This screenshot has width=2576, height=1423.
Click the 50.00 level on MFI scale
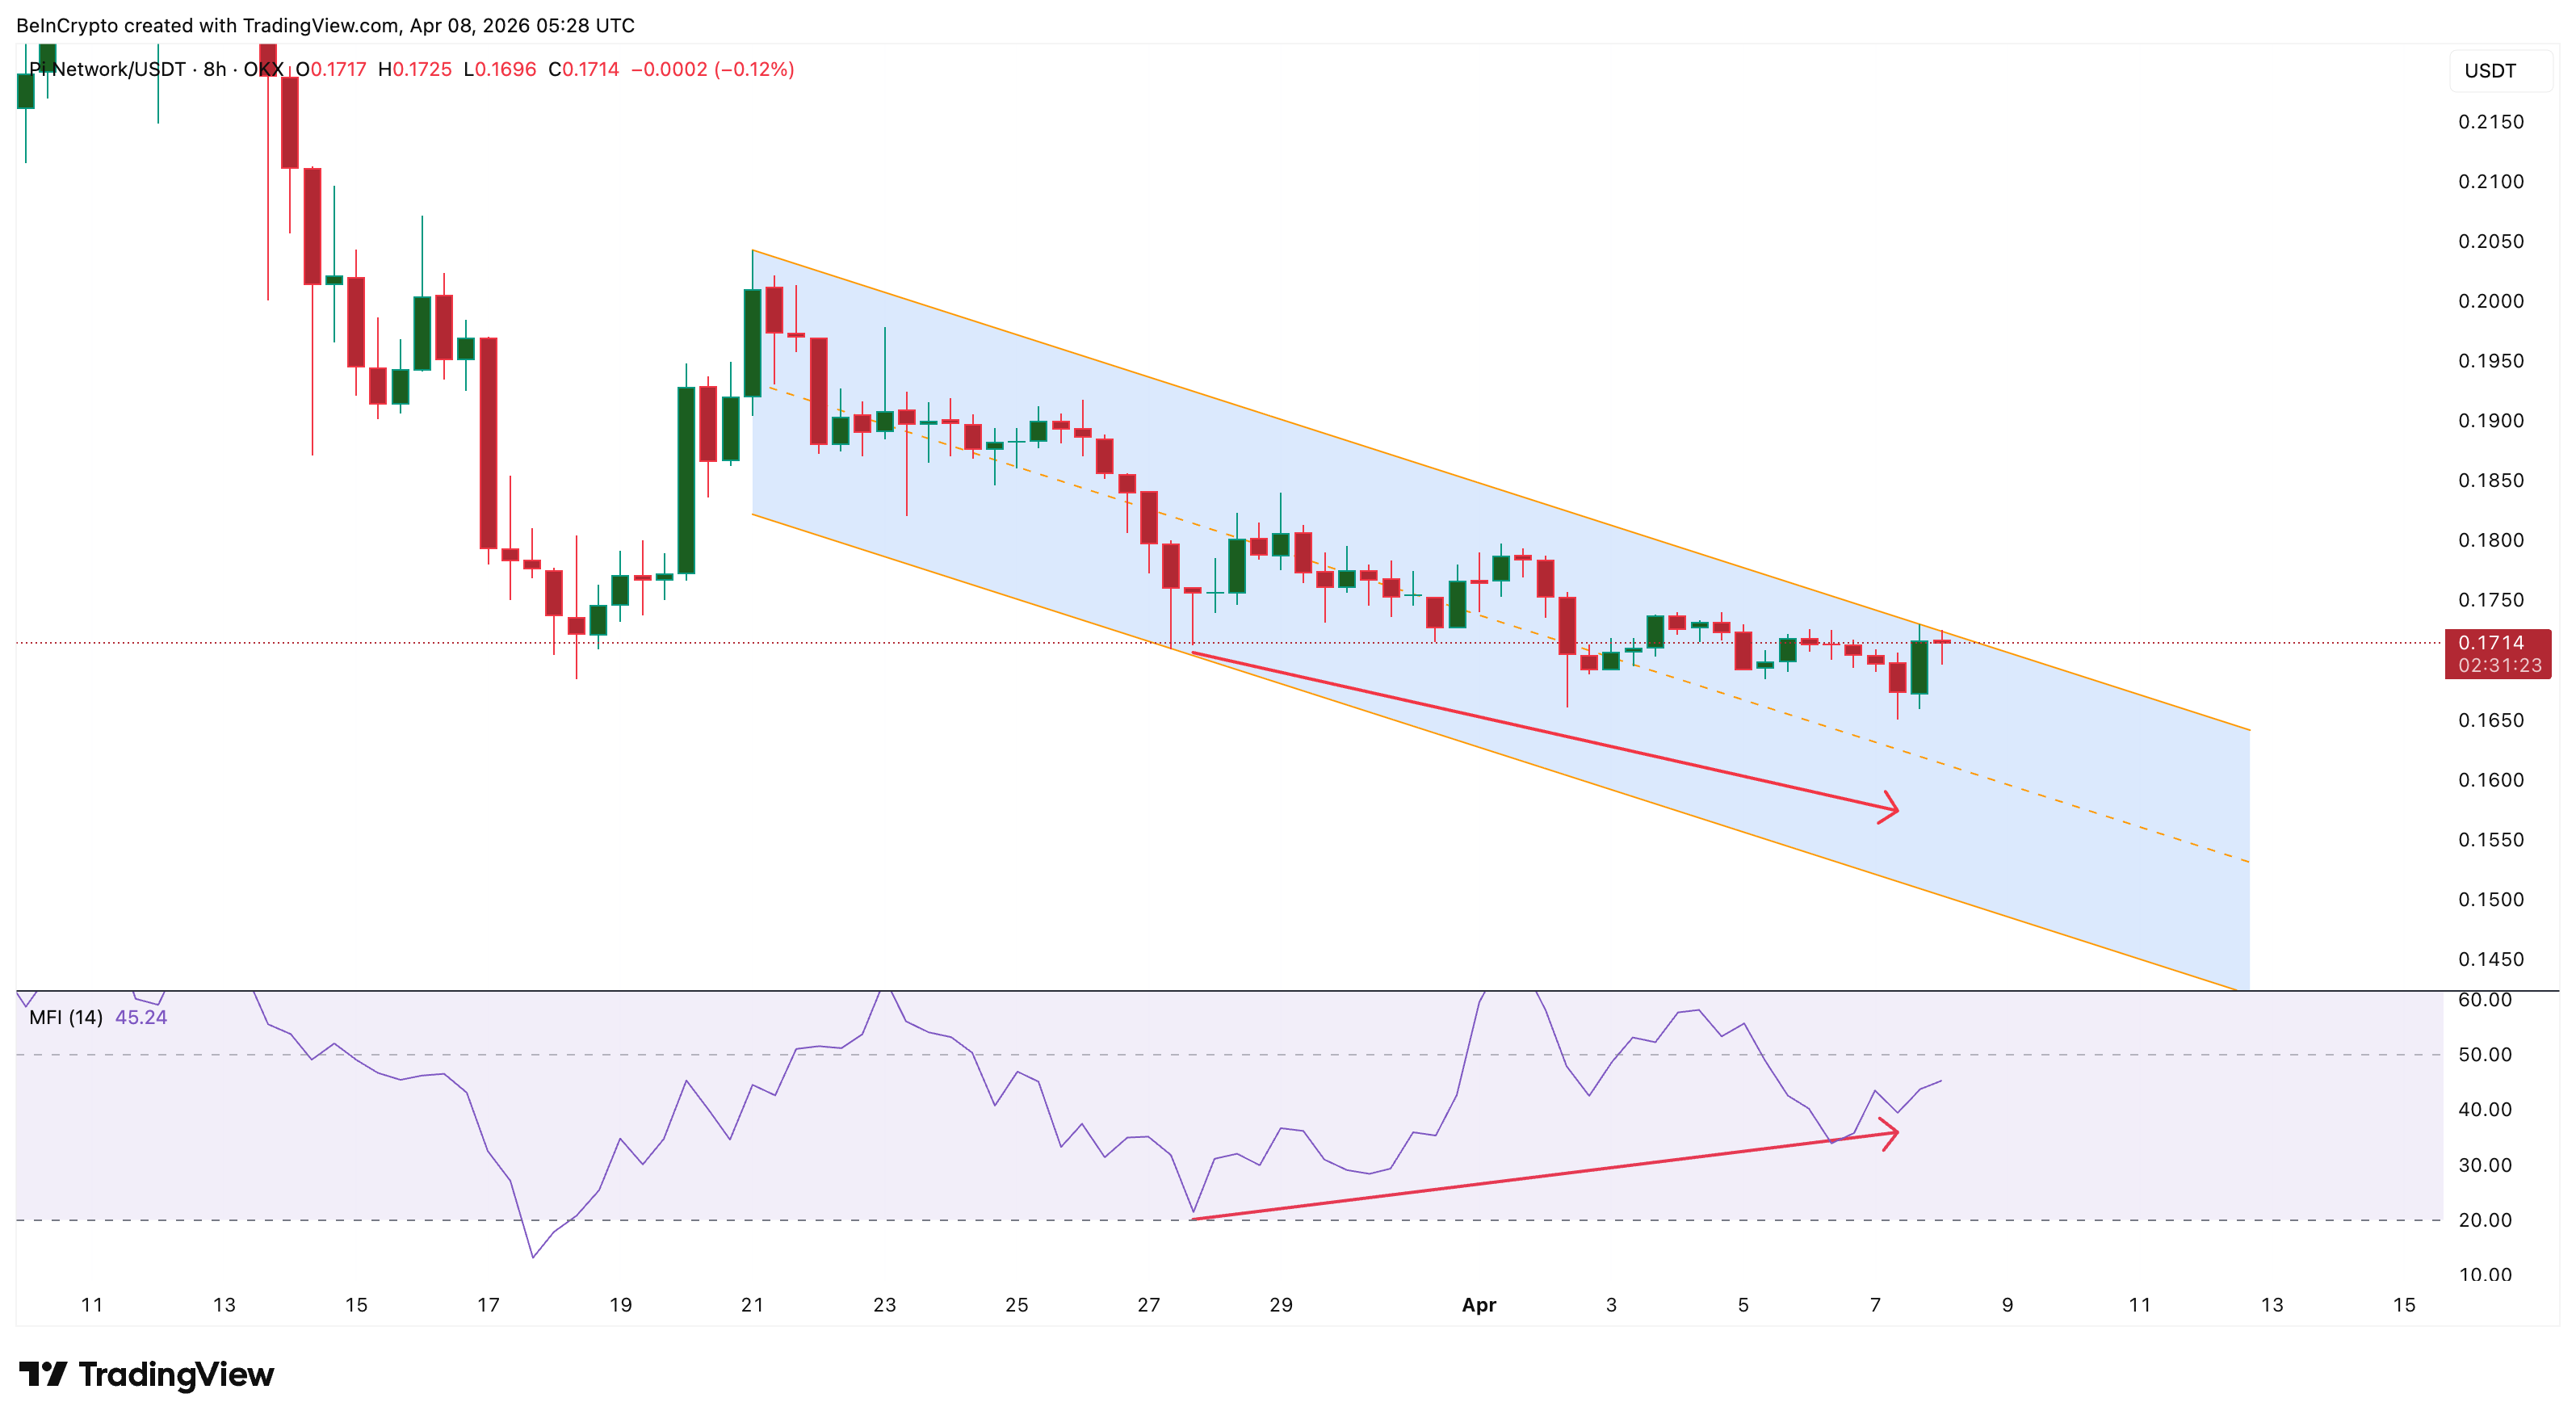[x=2484, y=1054]
